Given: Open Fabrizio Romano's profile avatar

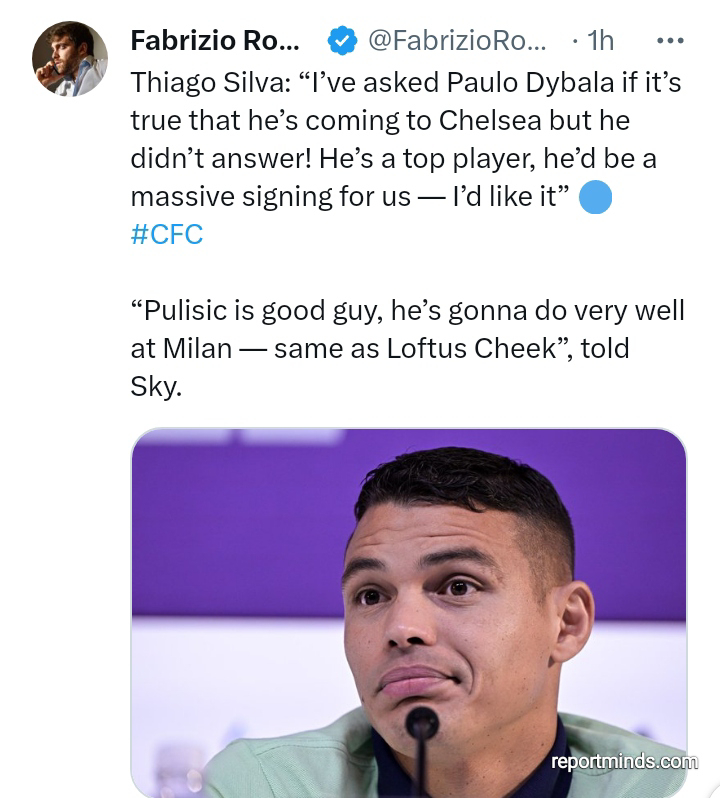Looking at the screenshot, I should 70,58.
